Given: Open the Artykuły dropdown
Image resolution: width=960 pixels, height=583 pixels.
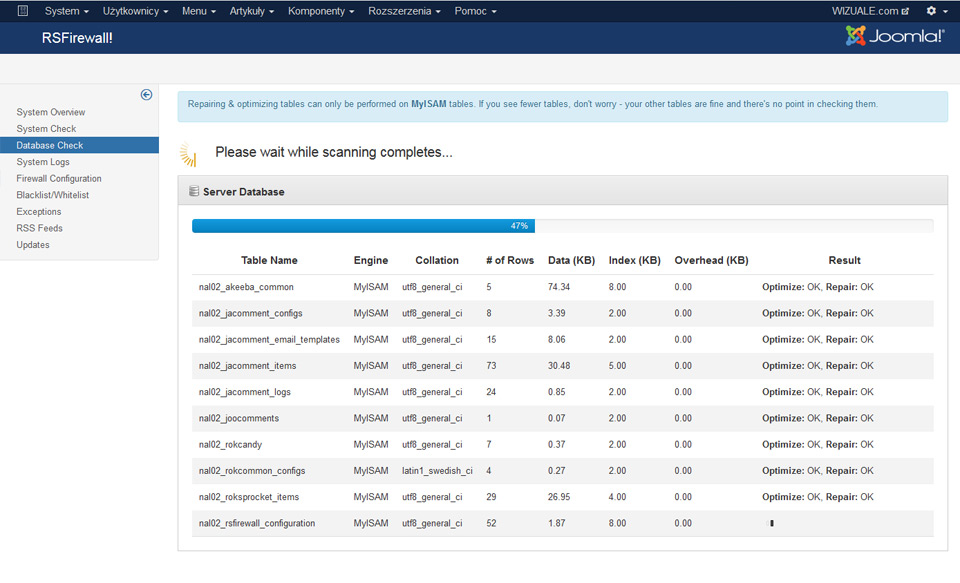Looking at the screenshot, I should tap(252, 11).
